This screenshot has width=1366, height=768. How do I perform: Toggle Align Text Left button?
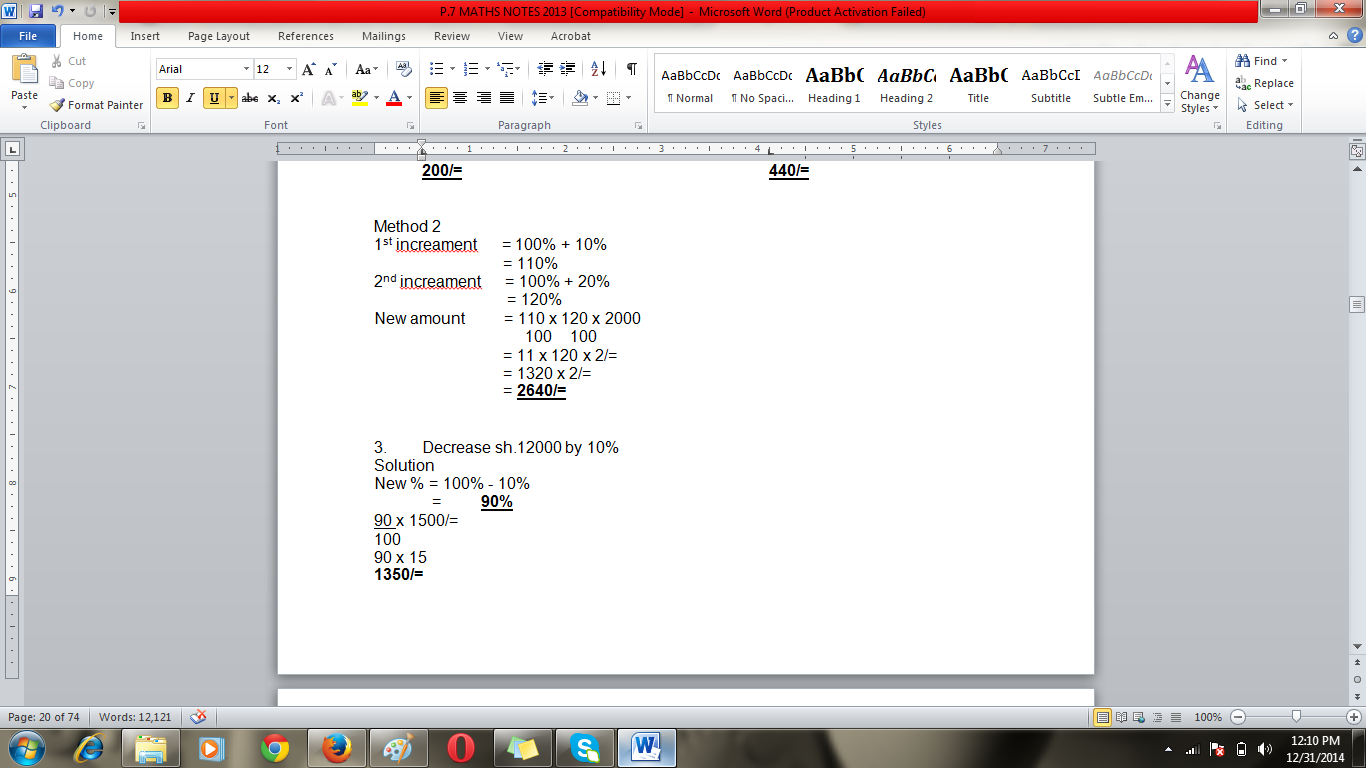coord(436,98)
